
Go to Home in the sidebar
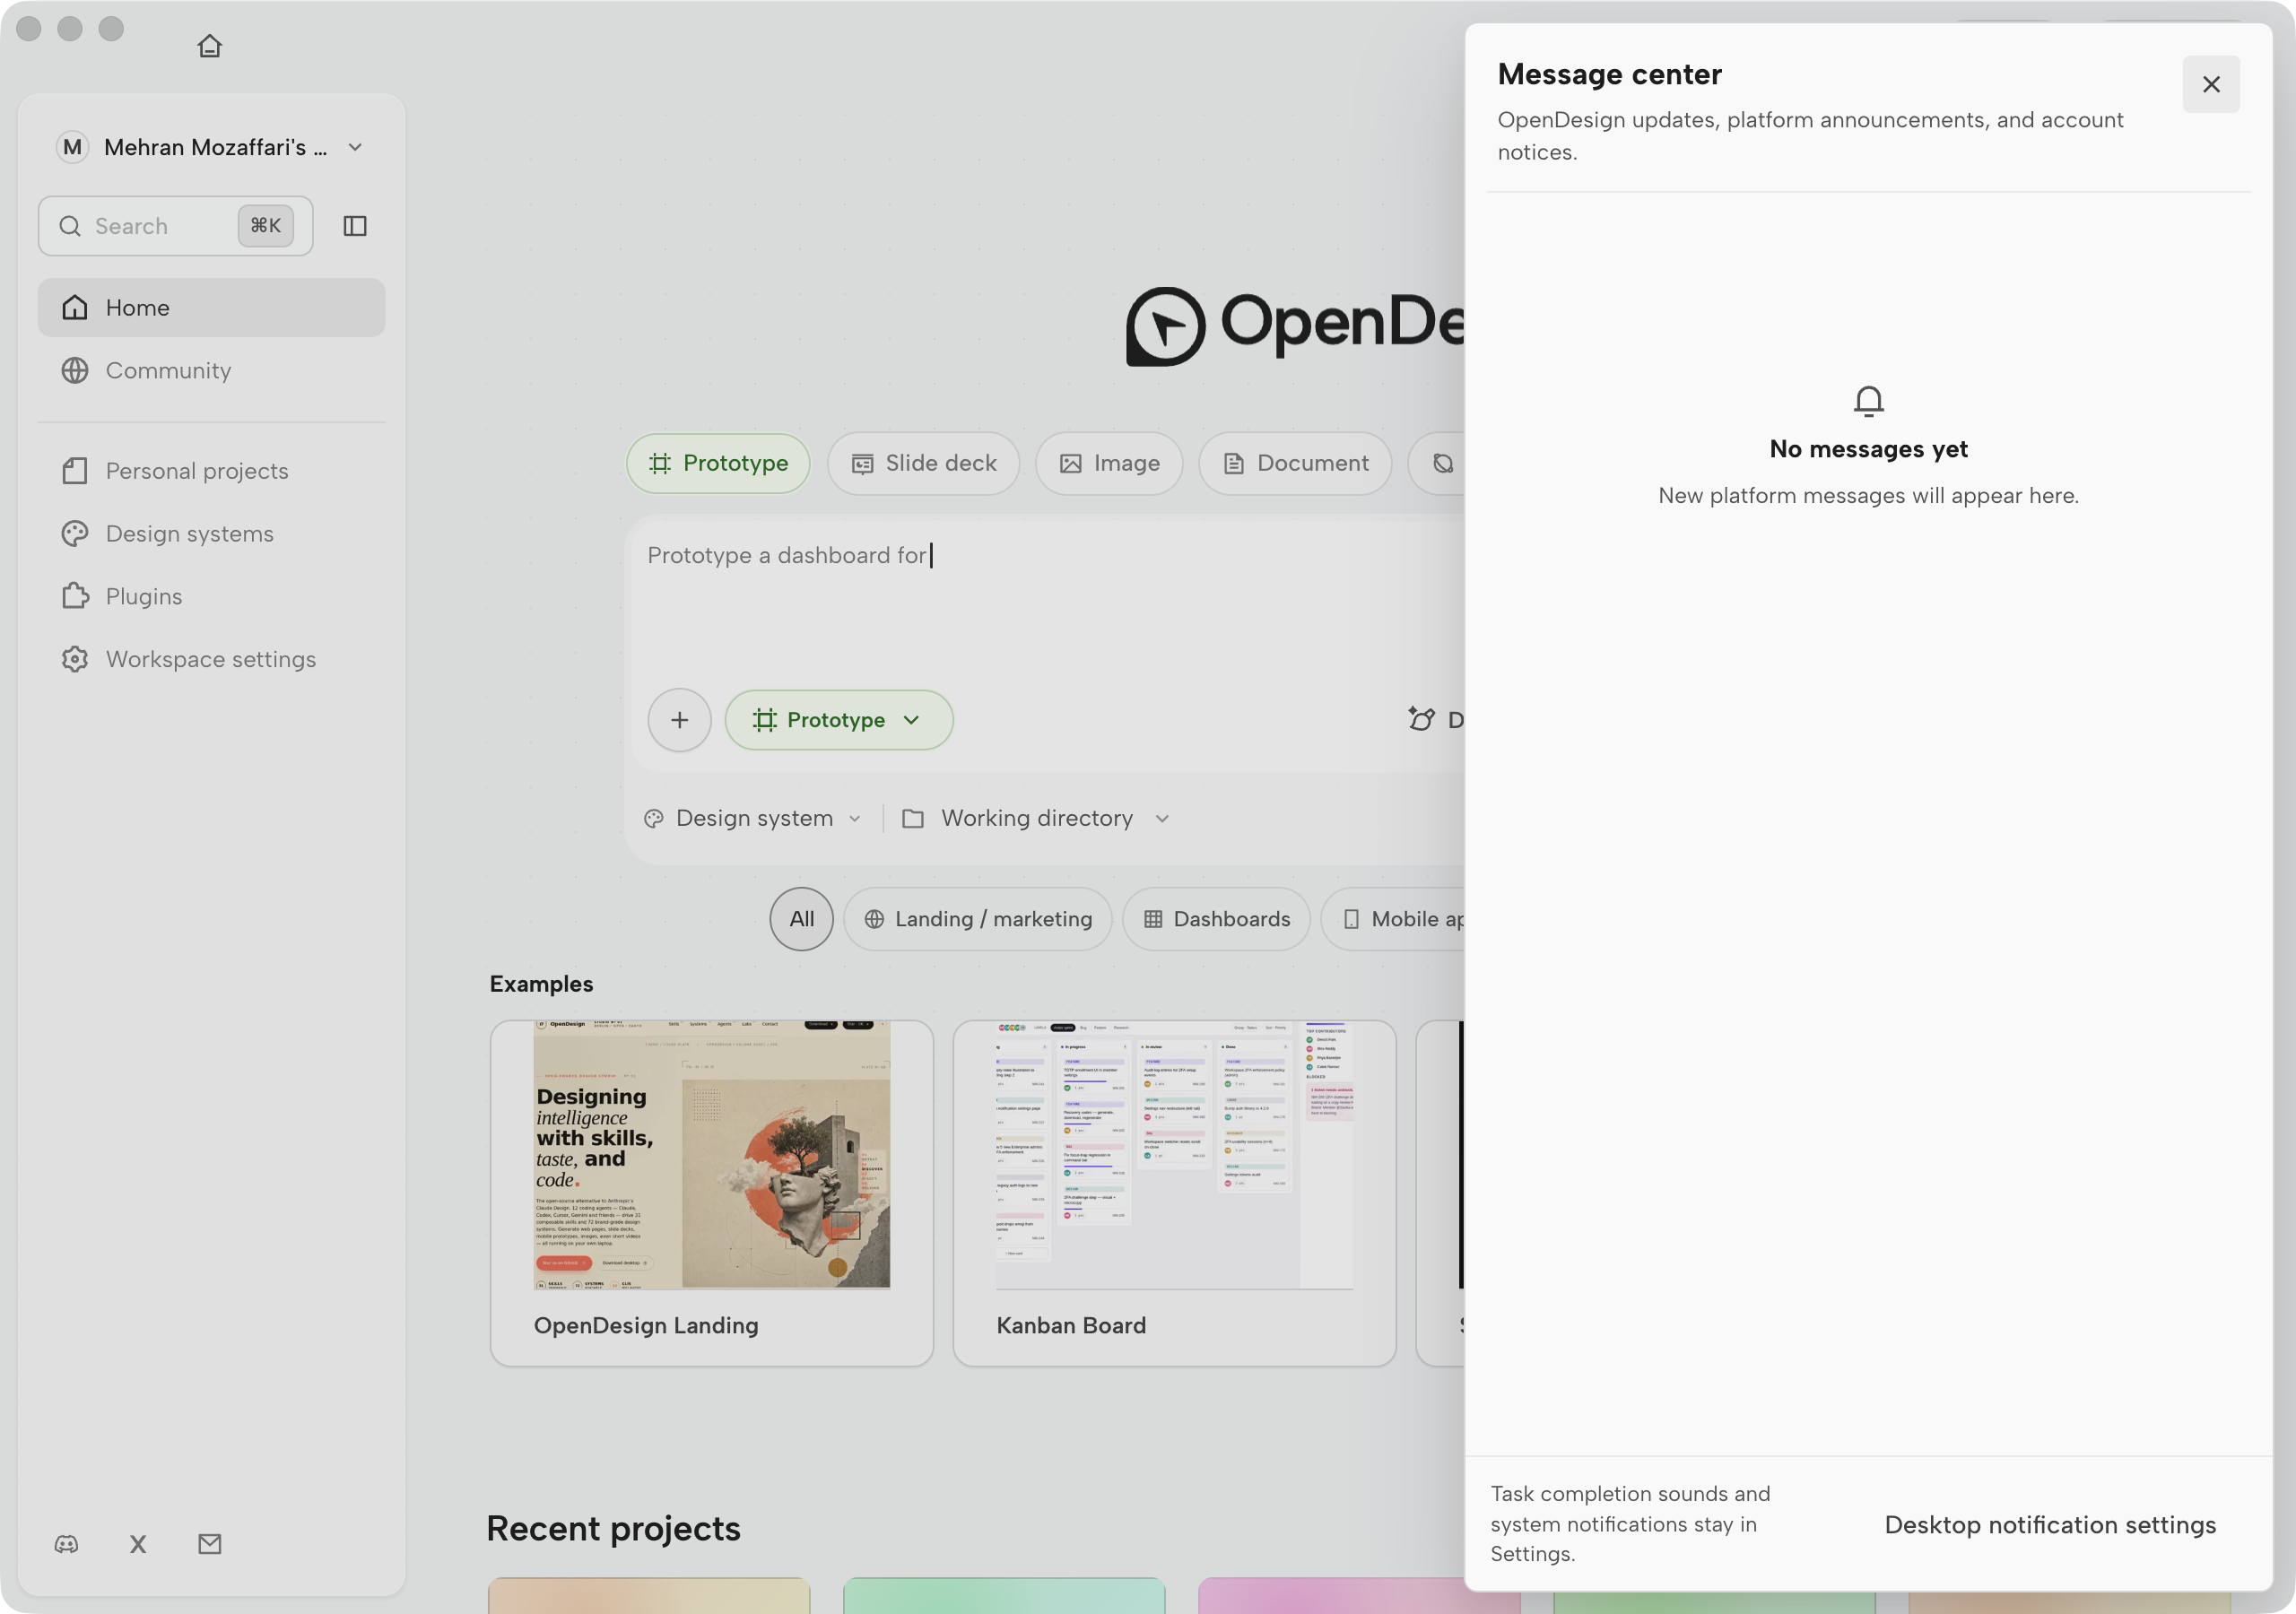click(211, 307)
